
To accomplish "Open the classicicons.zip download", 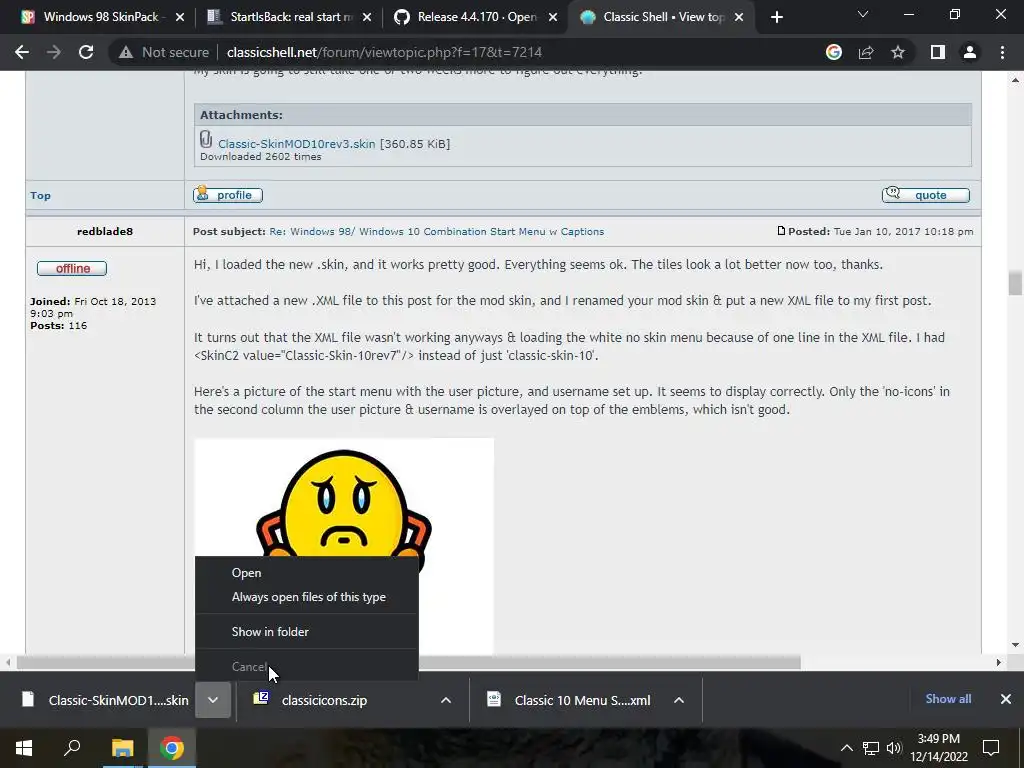I will [333, 700].
